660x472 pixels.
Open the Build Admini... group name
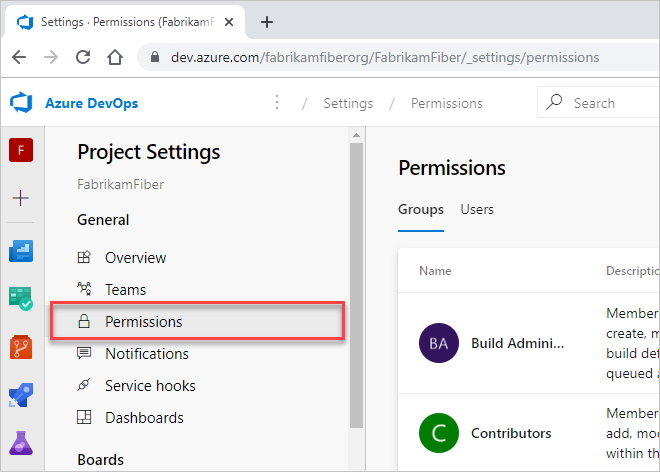coord(517,343)
